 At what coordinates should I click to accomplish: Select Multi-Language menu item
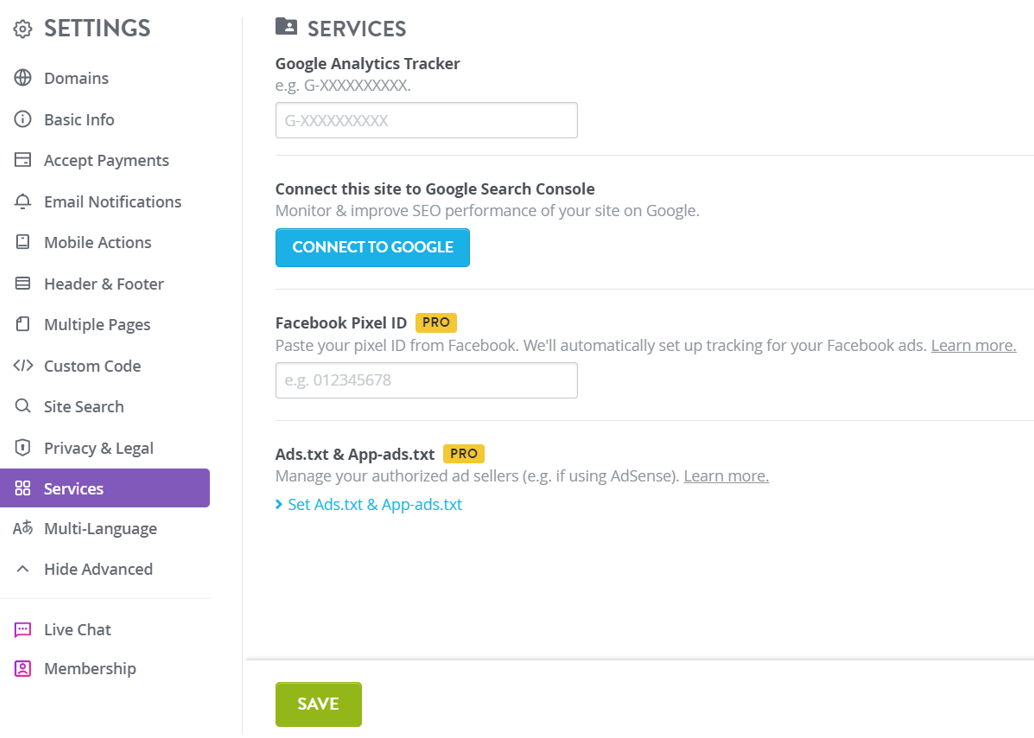101,529
